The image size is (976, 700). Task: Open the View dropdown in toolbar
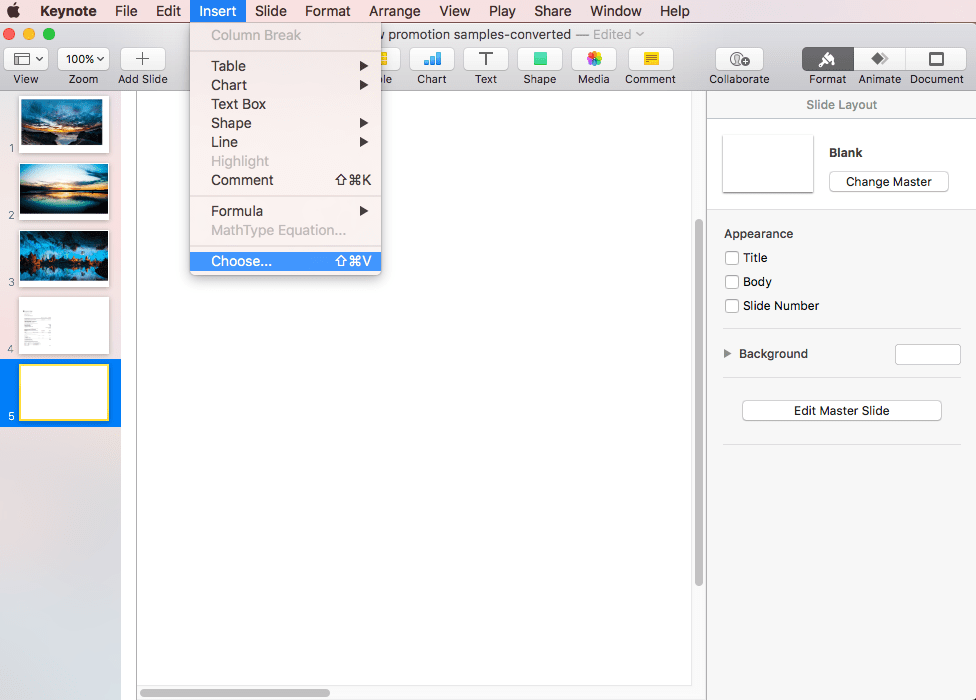26,60
